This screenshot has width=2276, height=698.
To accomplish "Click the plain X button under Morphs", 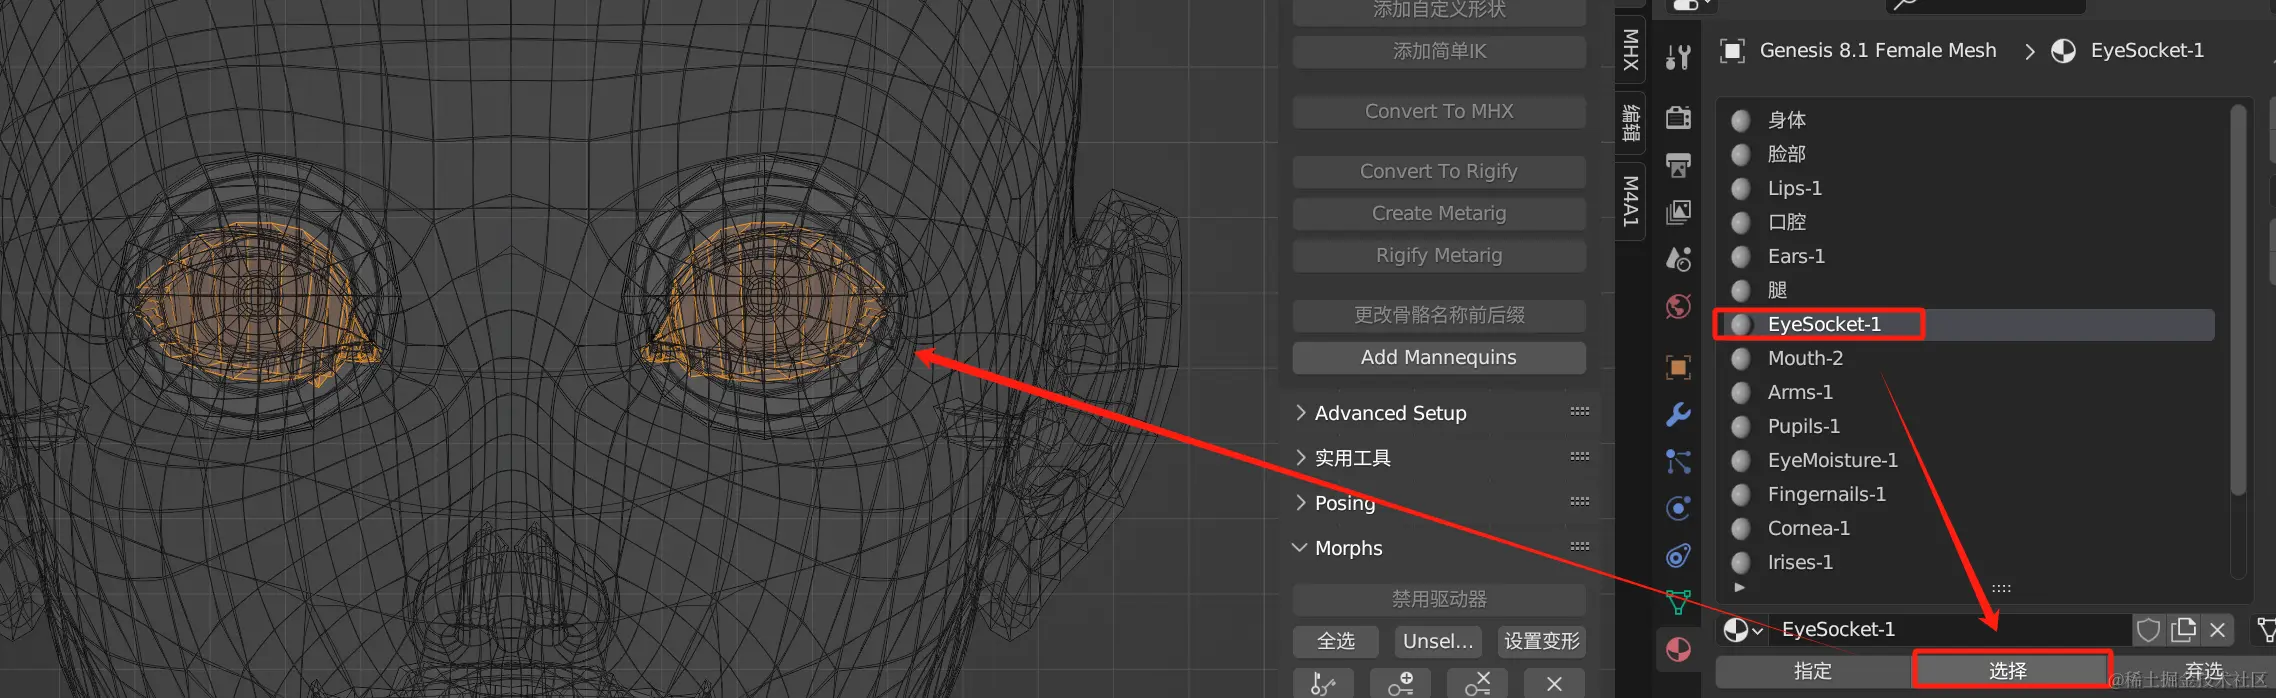I will [1554, 683].
